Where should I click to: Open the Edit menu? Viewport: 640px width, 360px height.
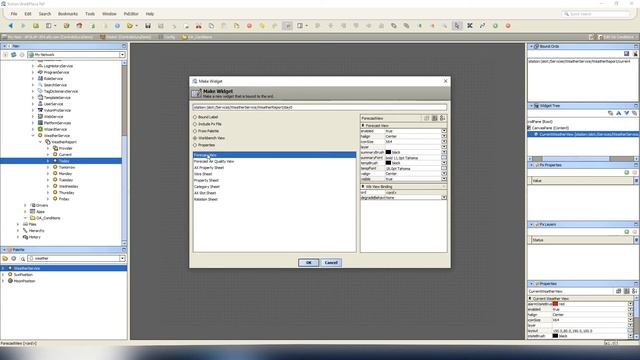pos(28,14)
